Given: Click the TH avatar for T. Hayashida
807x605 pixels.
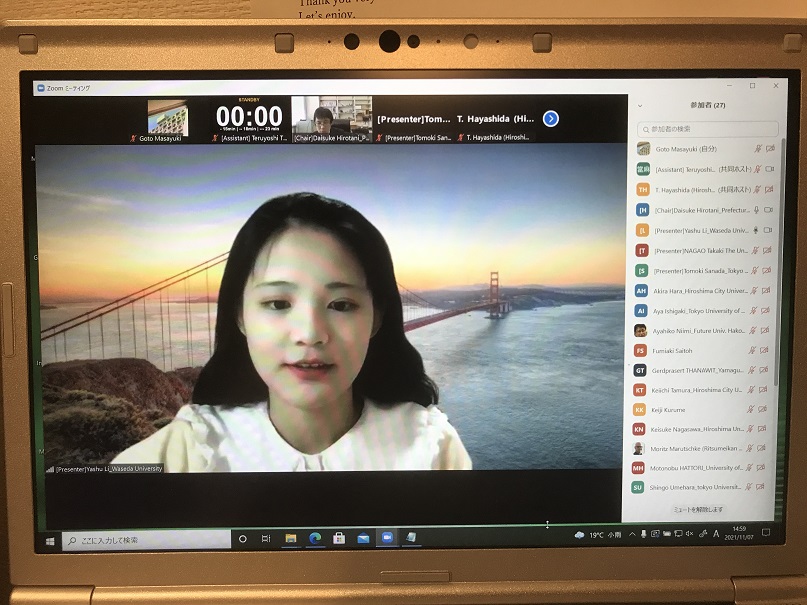Looking at the screenshot, I should (643, 189).
